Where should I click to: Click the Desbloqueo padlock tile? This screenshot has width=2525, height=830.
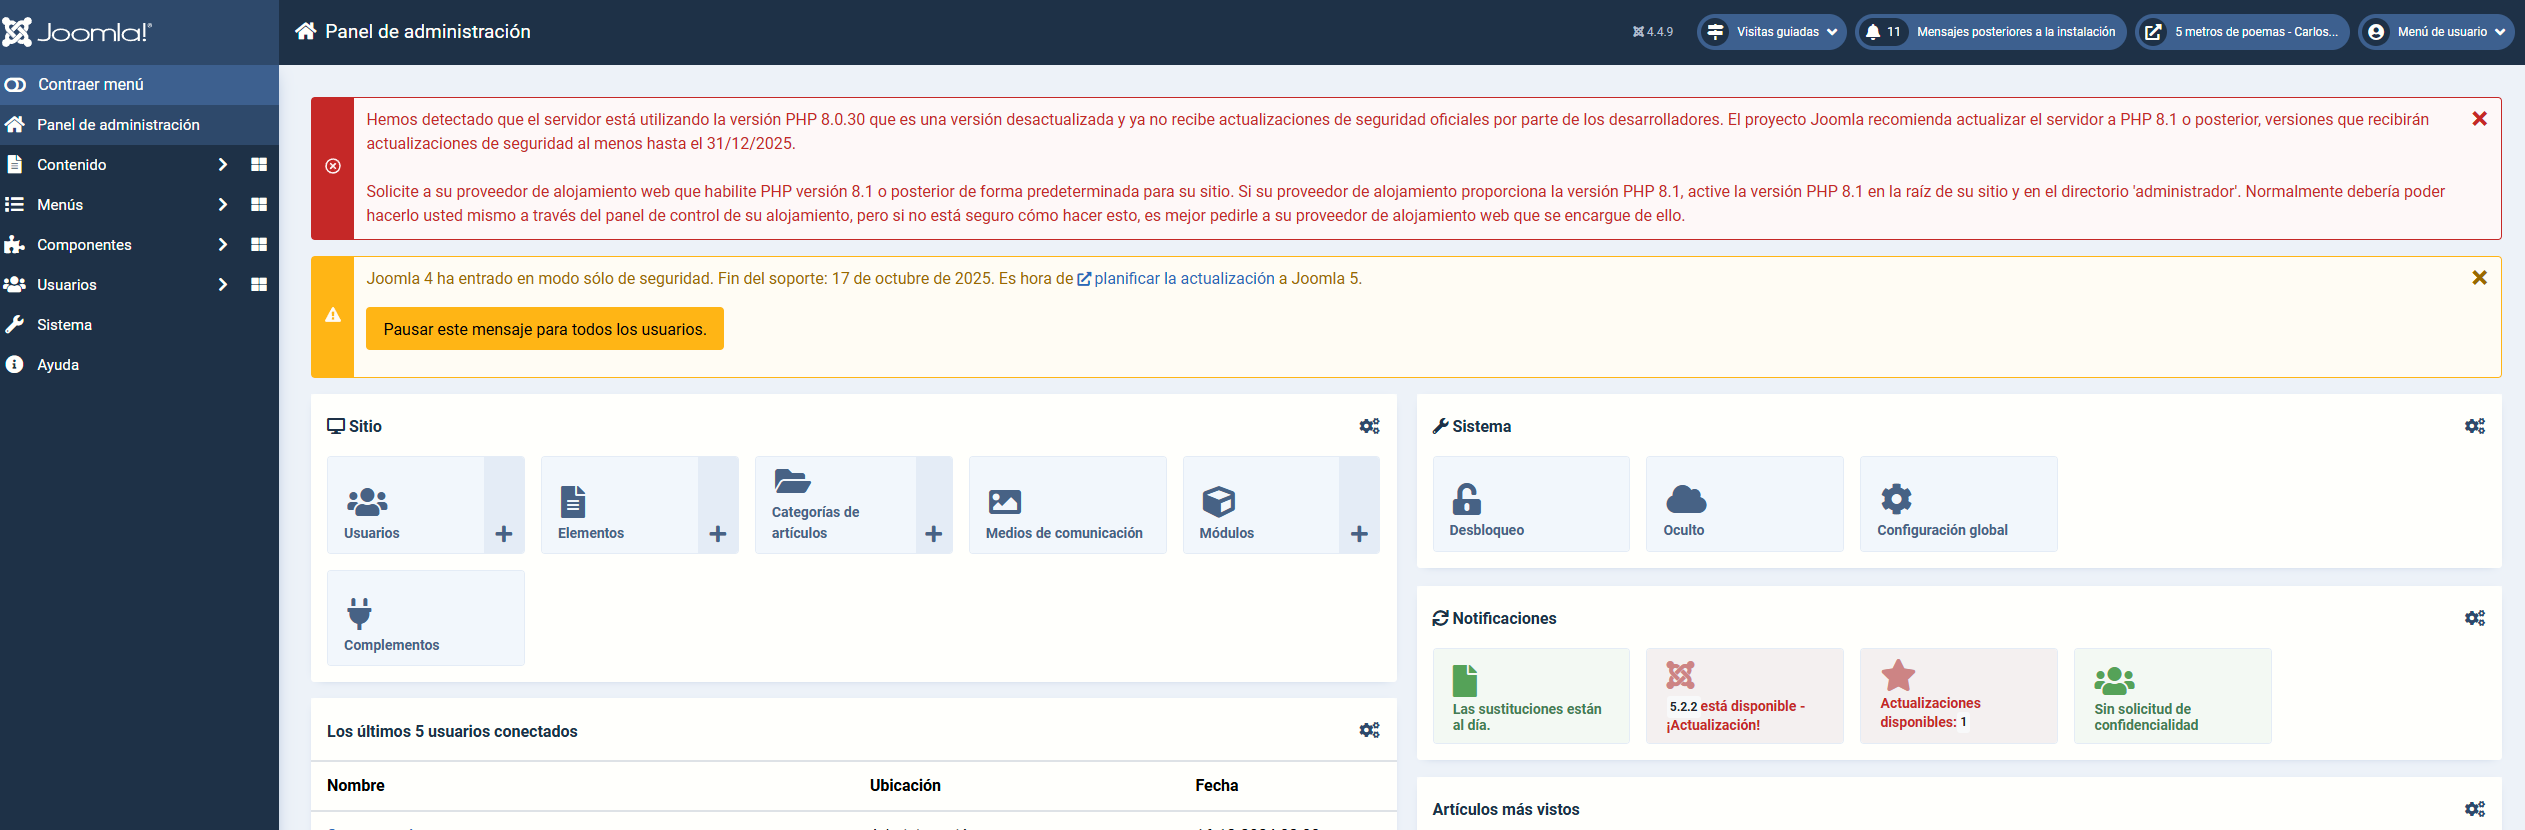point(1531,504)
